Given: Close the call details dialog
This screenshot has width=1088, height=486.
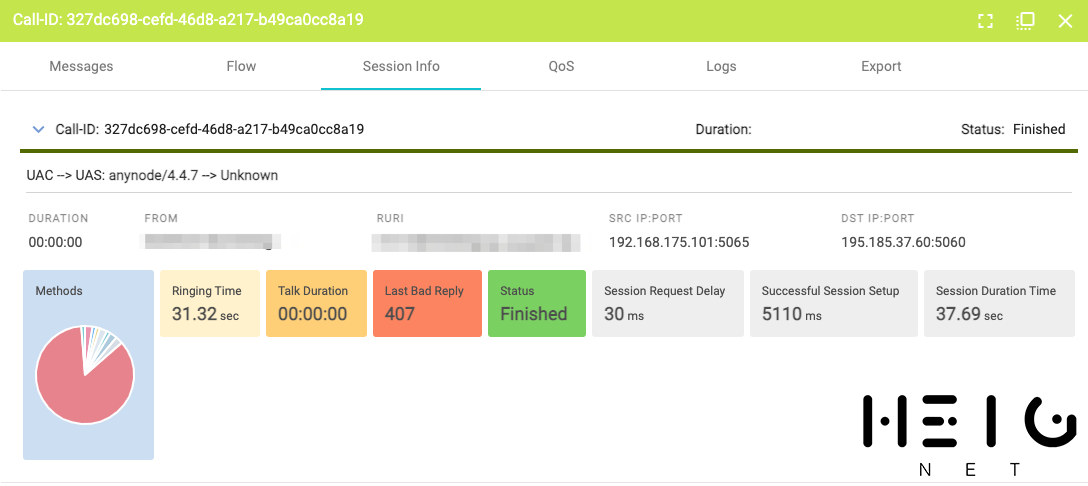Looking at the screenshot, I should tap(1065, 21).
